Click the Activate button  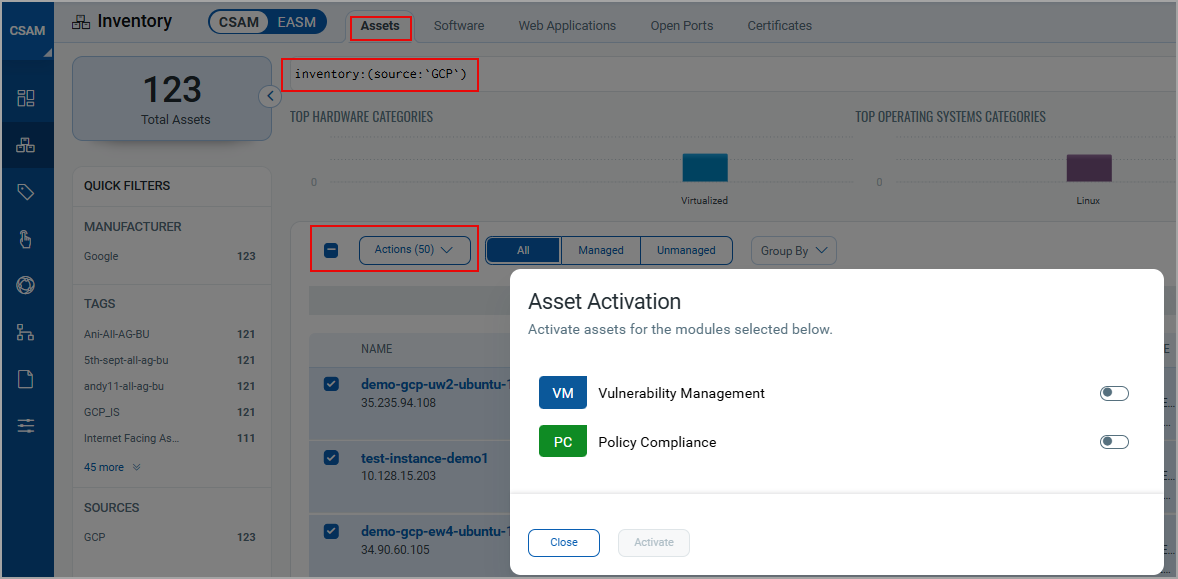click(x=654, y=542)
